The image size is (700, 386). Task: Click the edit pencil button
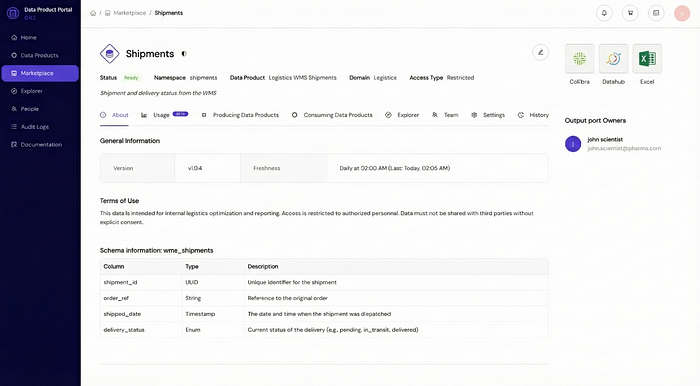540,53
